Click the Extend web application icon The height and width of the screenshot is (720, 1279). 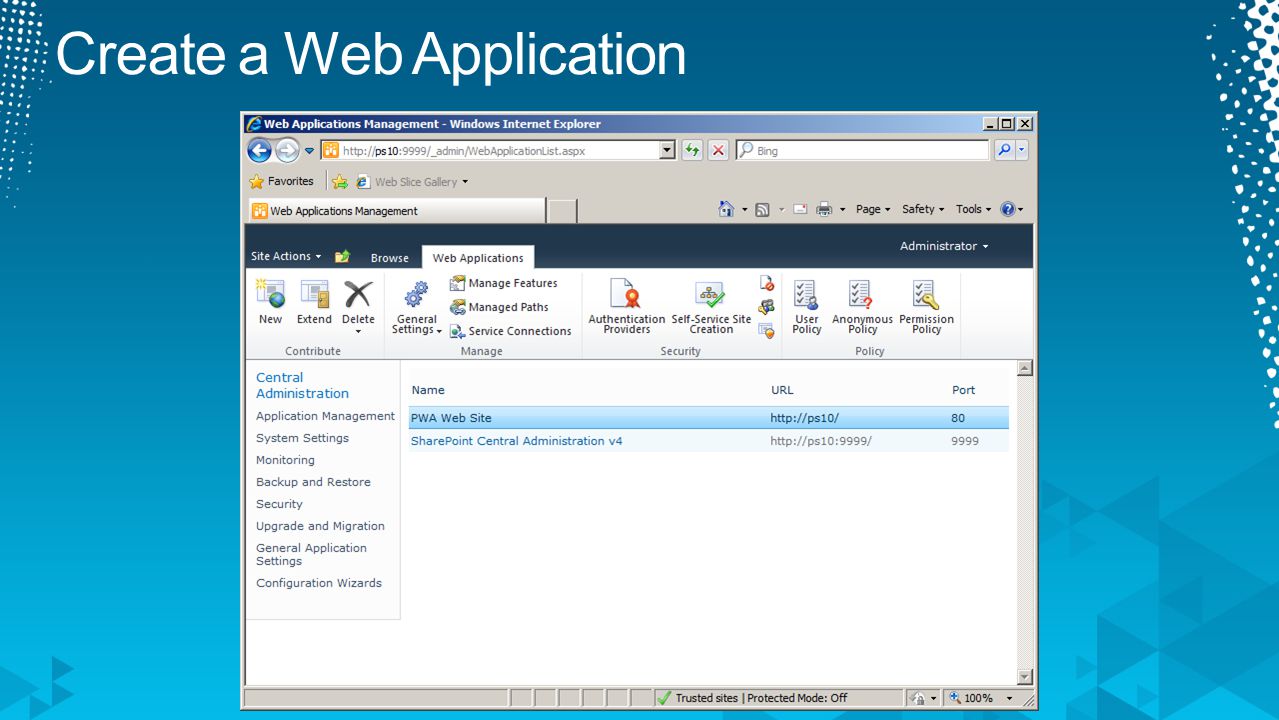[314, 301]
